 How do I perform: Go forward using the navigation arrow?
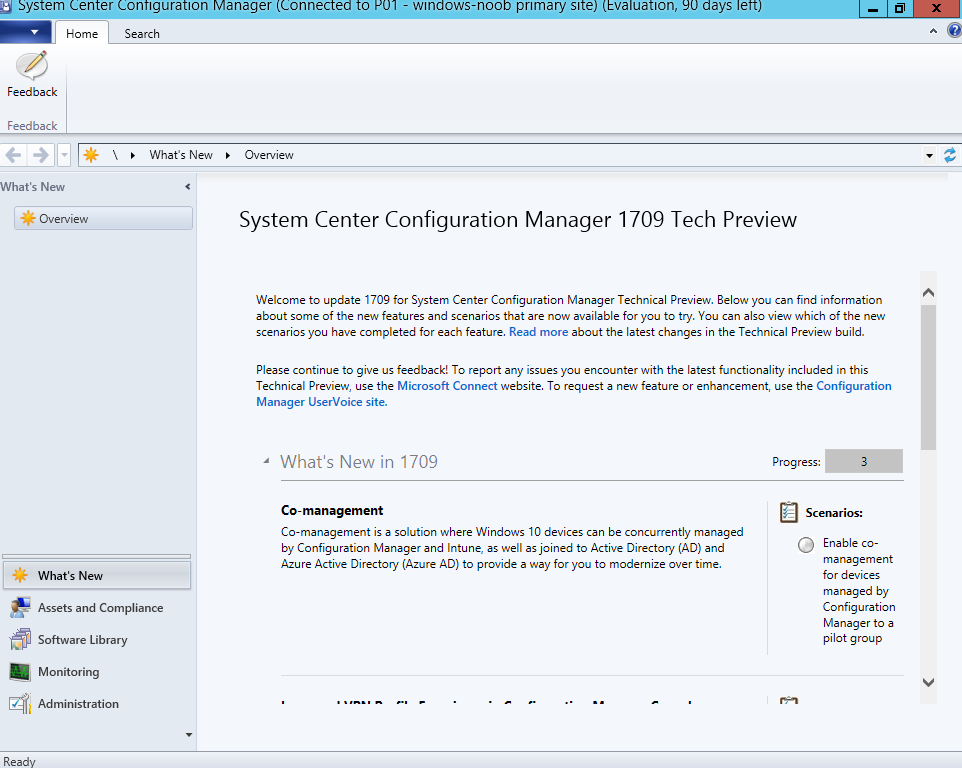coord(40,155)
